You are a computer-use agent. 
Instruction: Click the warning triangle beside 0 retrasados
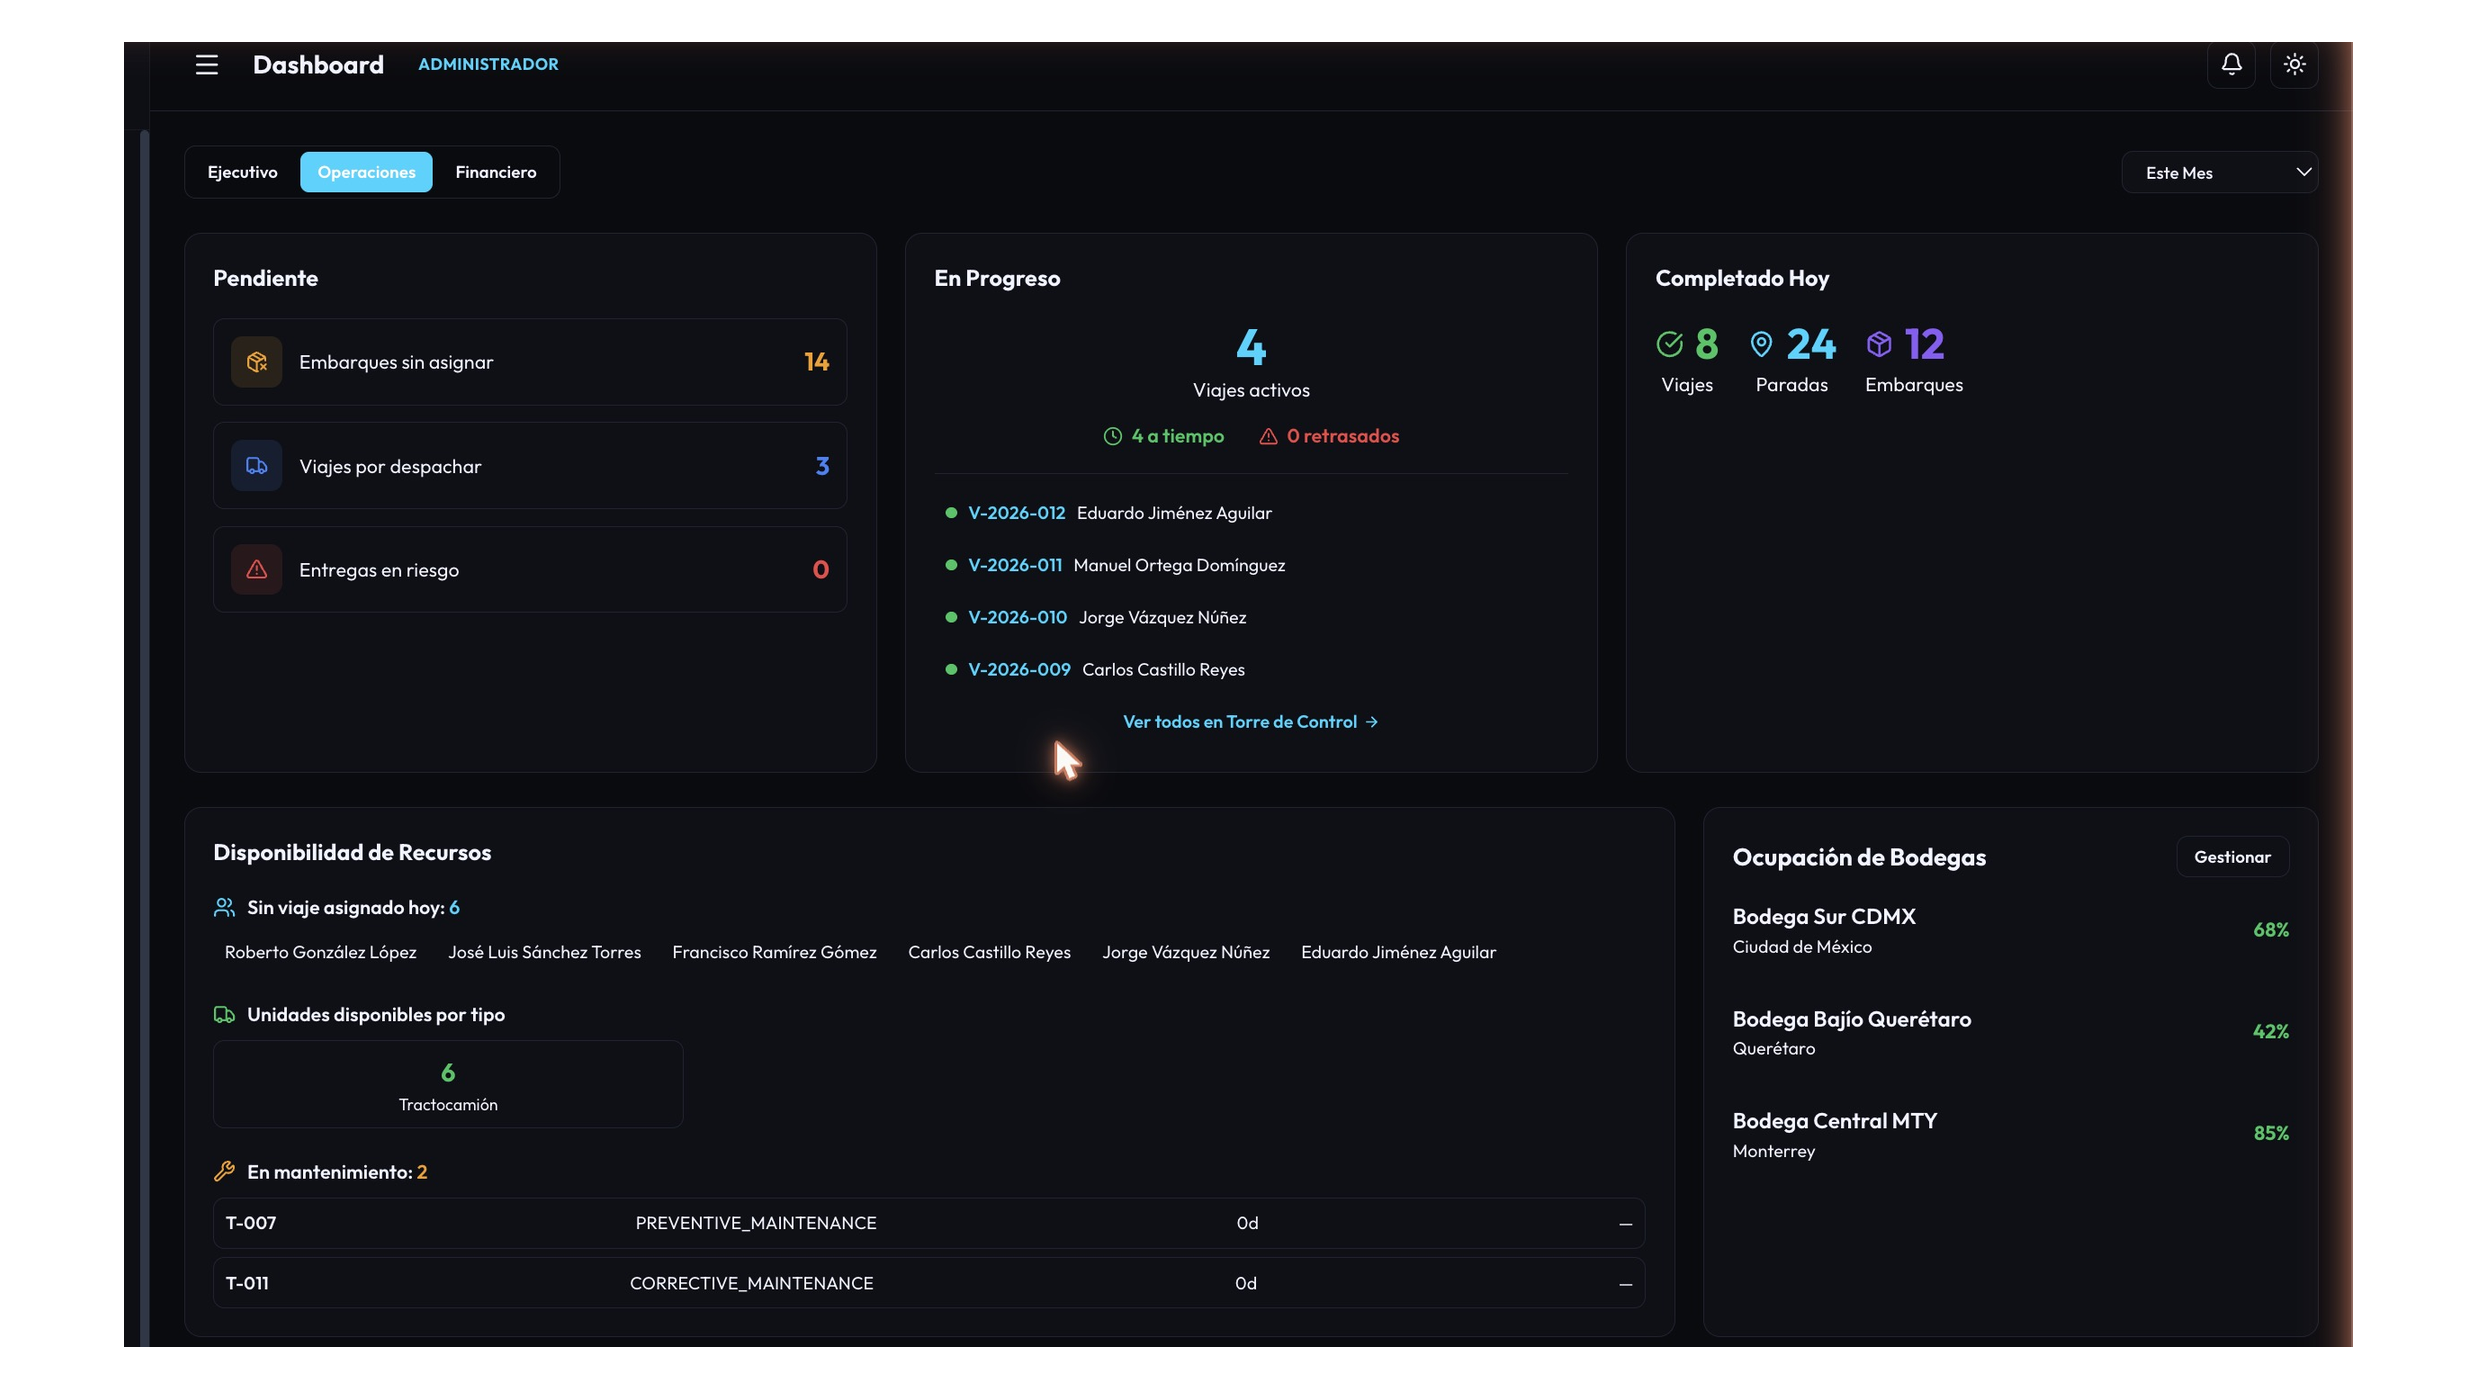click(x=1268, y=436)
